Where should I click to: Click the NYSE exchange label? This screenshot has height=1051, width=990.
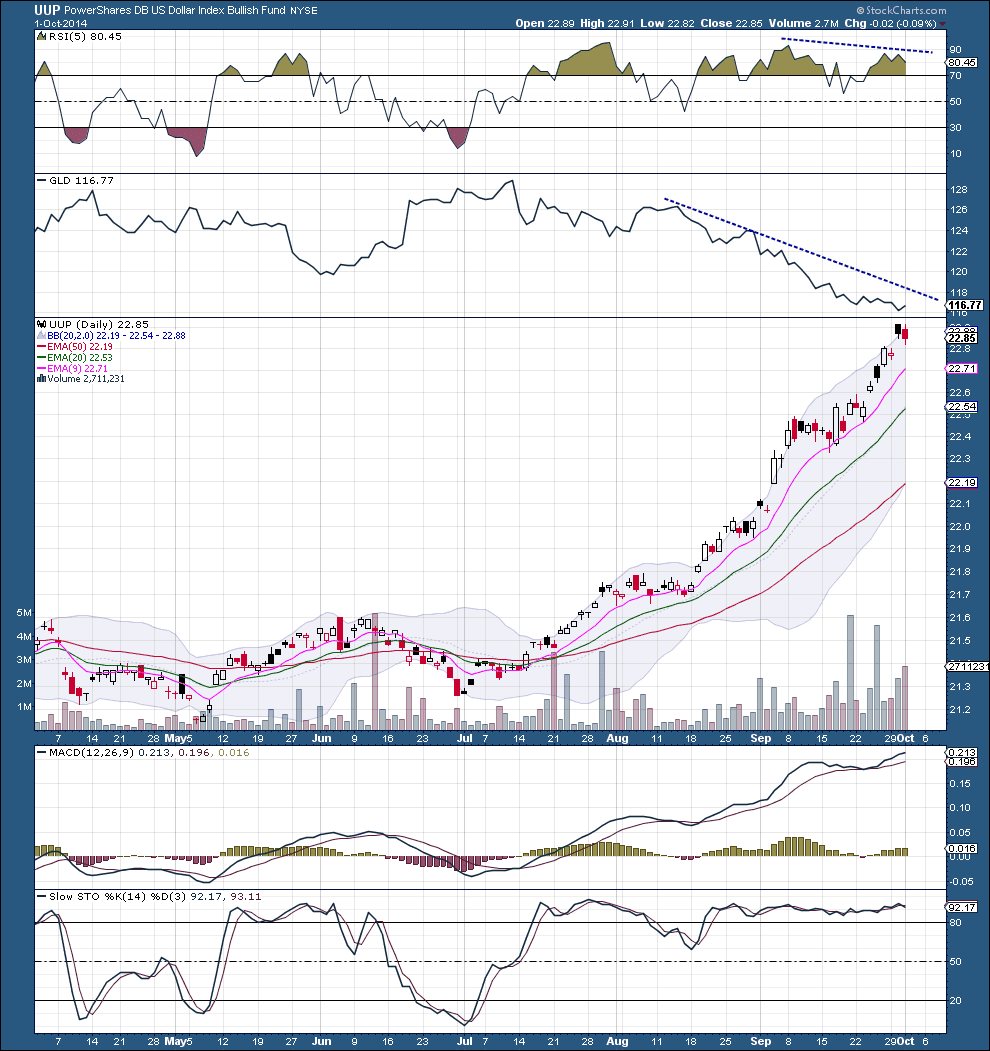tap(304, 11)
